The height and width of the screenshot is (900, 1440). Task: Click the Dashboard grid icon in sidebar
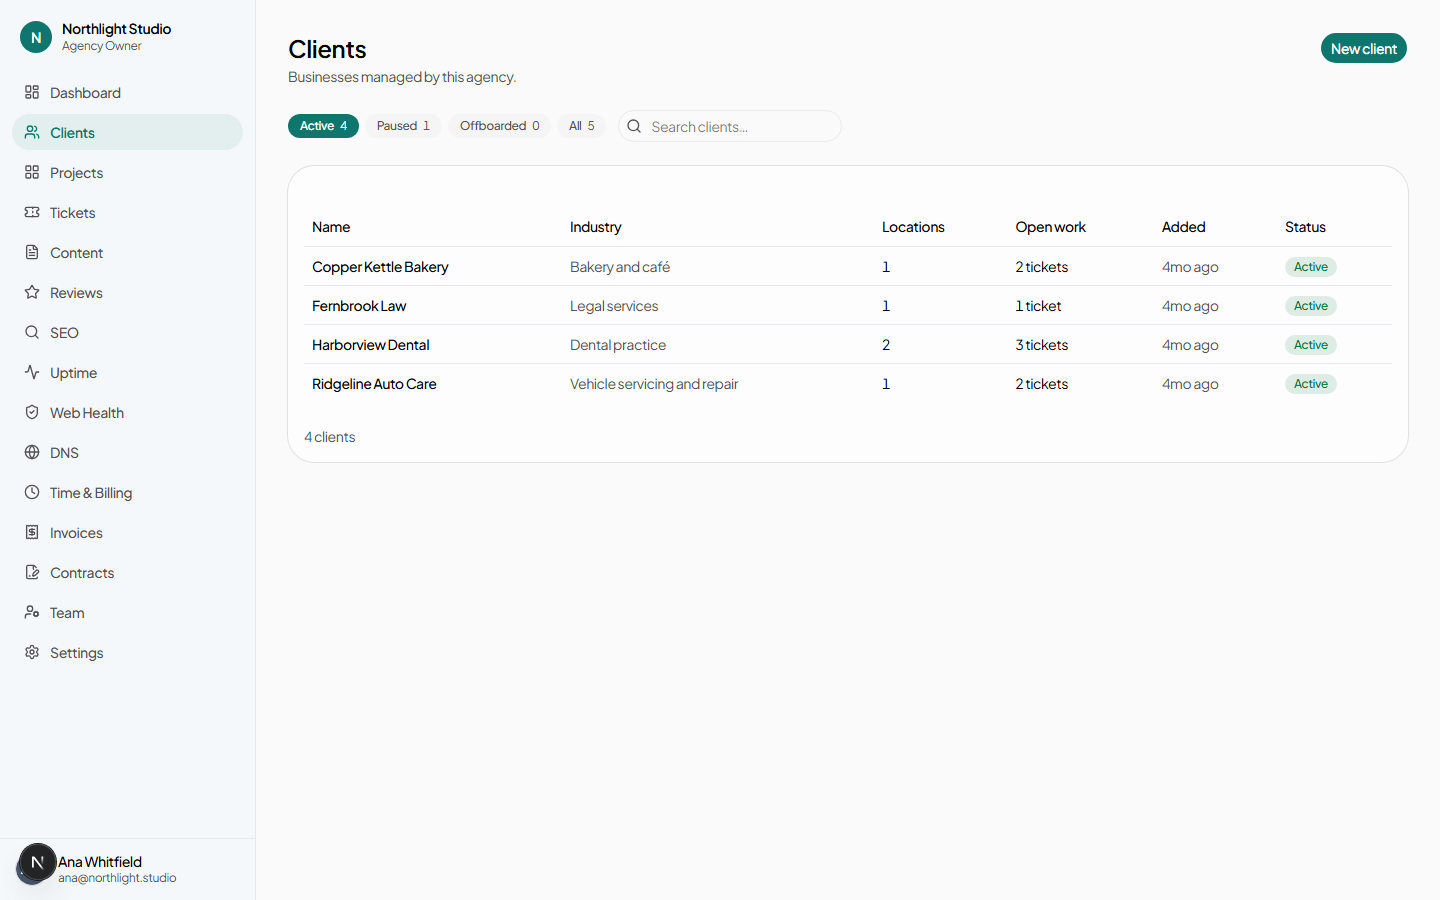(x=32, y=92)
